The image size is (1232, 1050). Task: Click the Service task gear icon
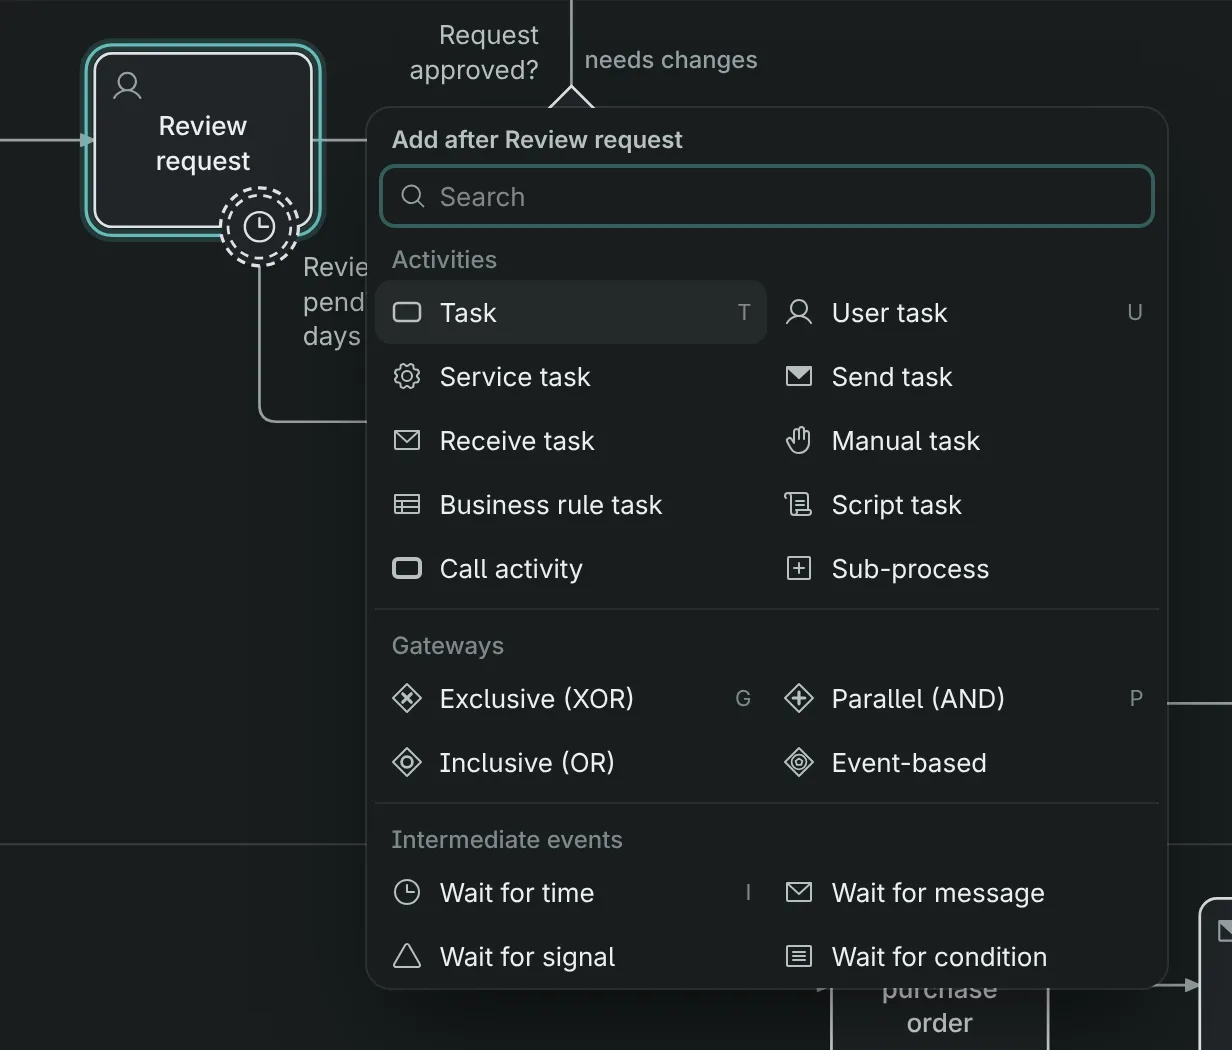coord(407,376)
